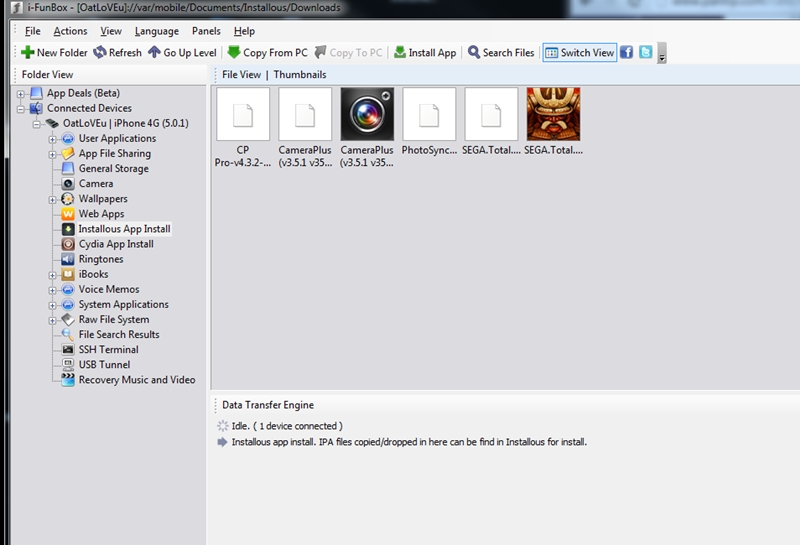Open the Help menu

[244, 31]
